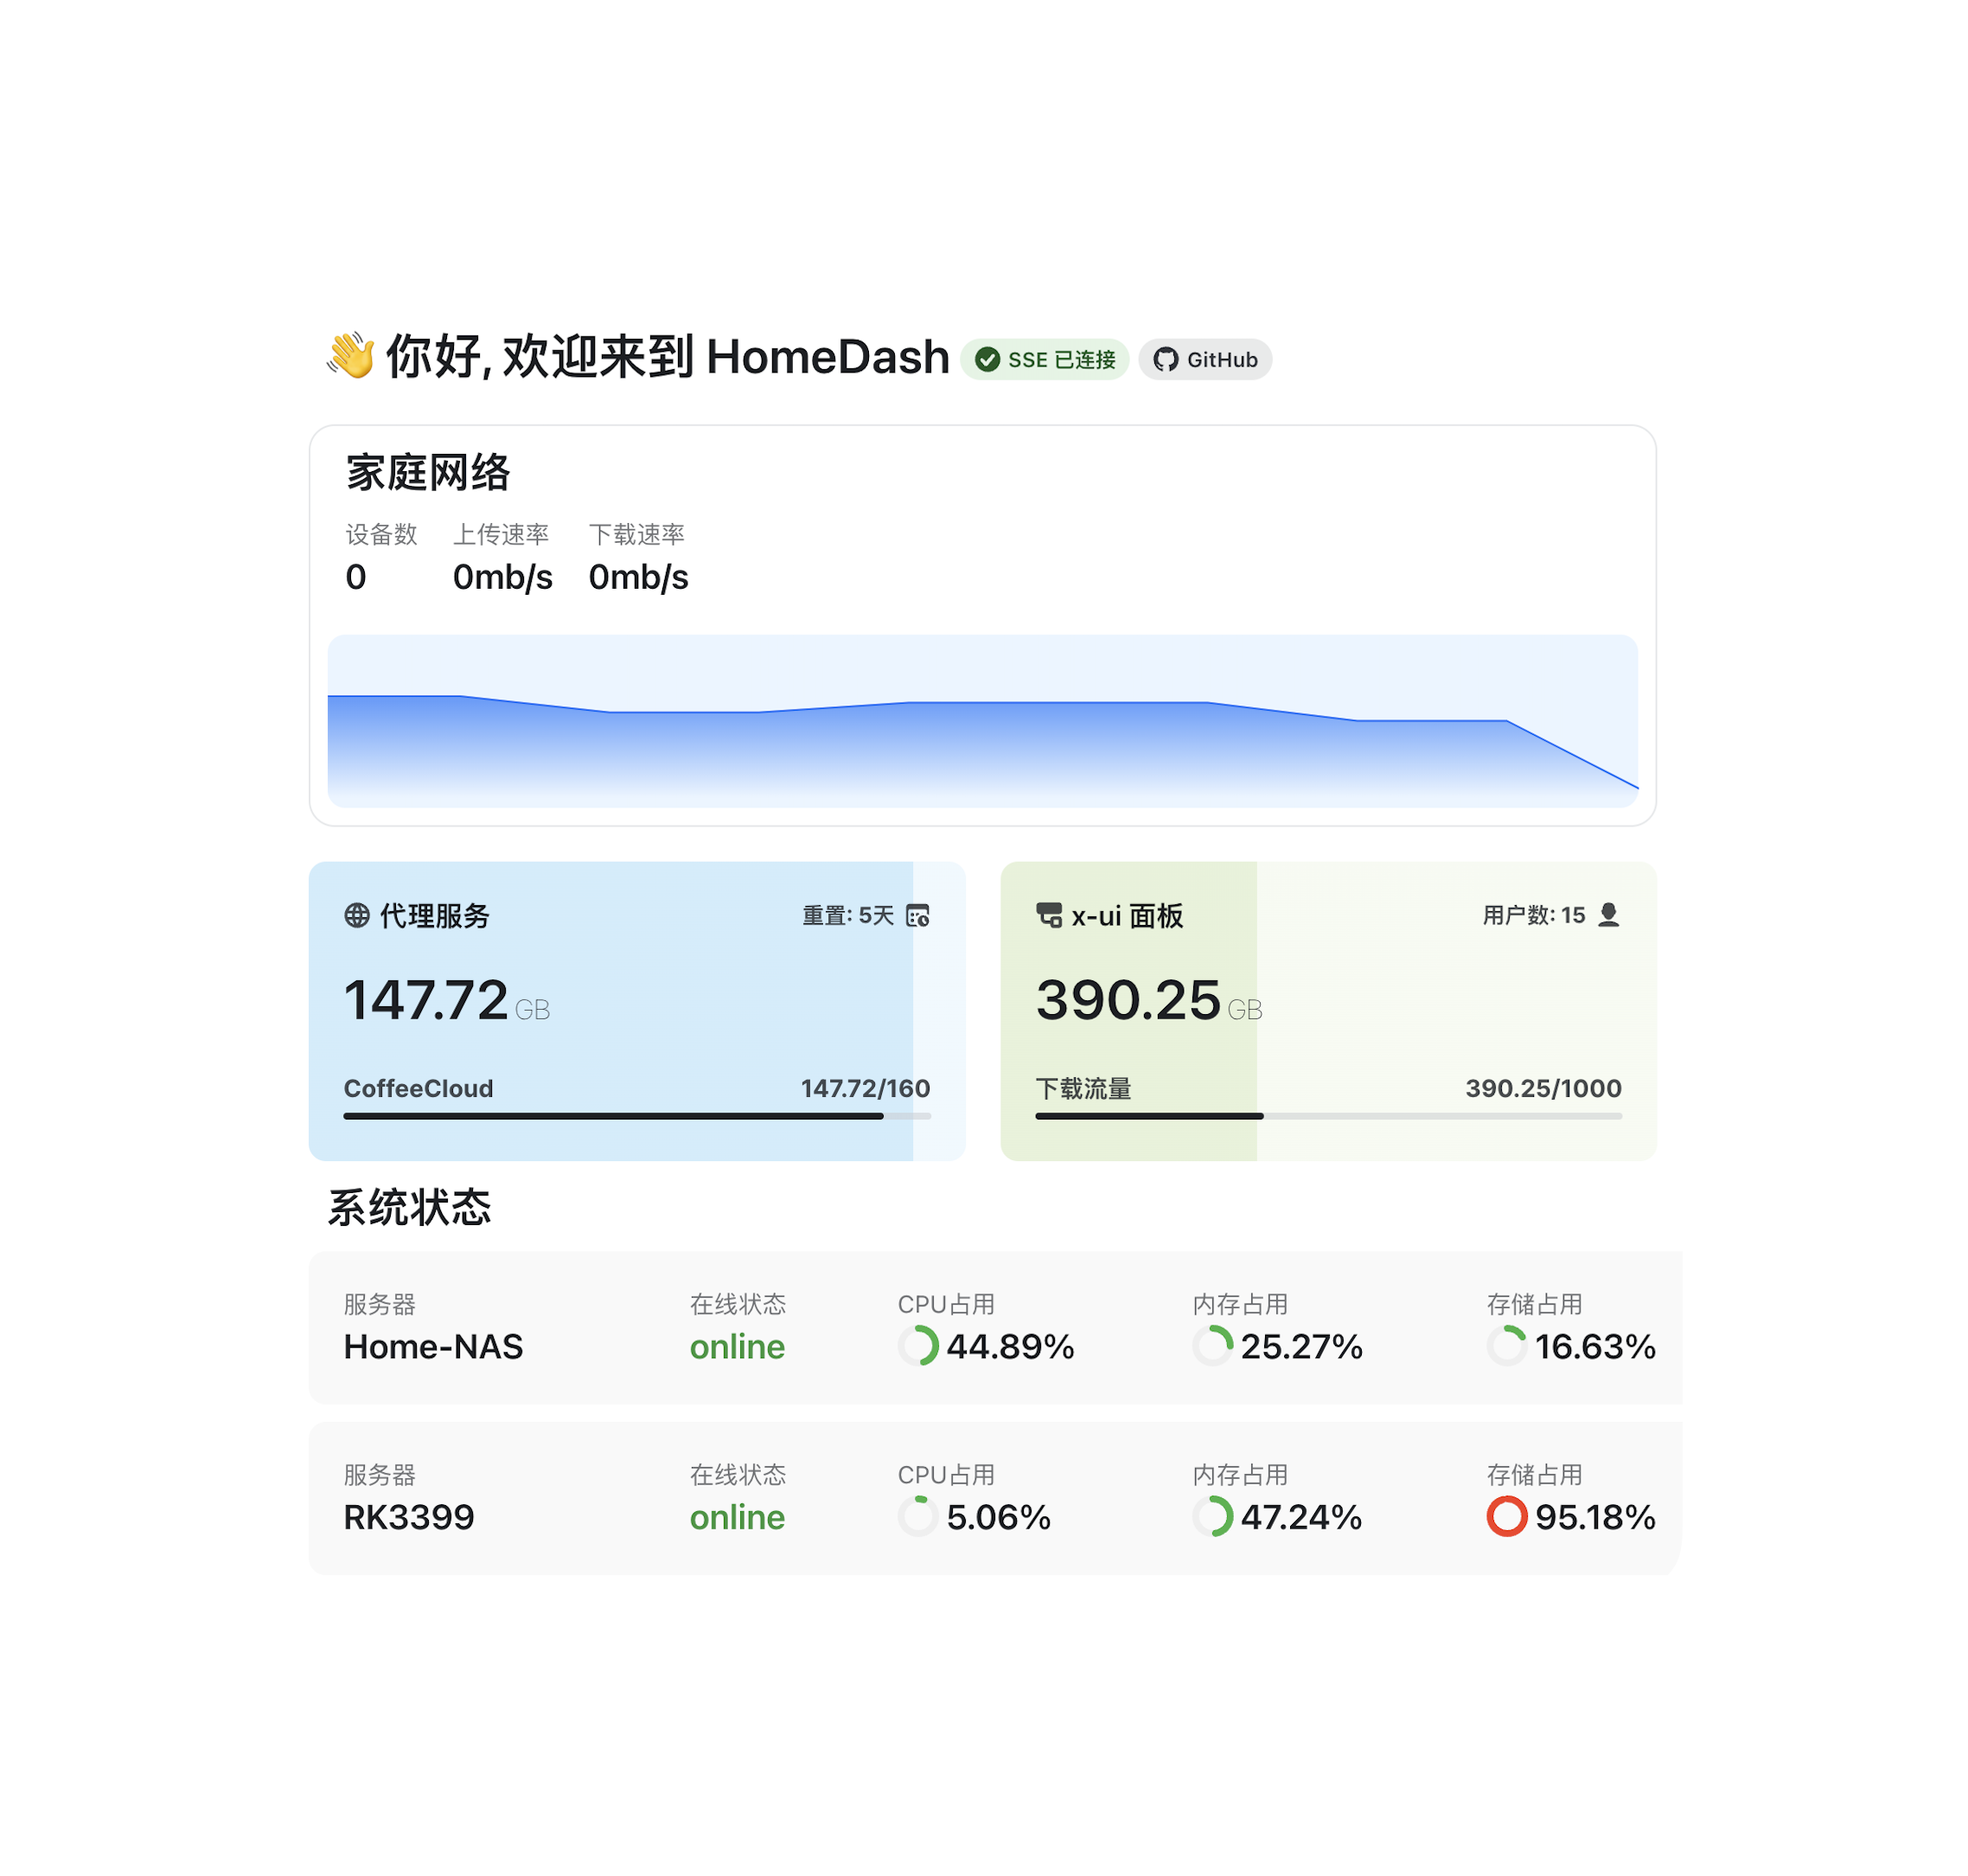
Task: Open the GitHub link badge
Action: pyautogui.click(x=1205, y=360)
